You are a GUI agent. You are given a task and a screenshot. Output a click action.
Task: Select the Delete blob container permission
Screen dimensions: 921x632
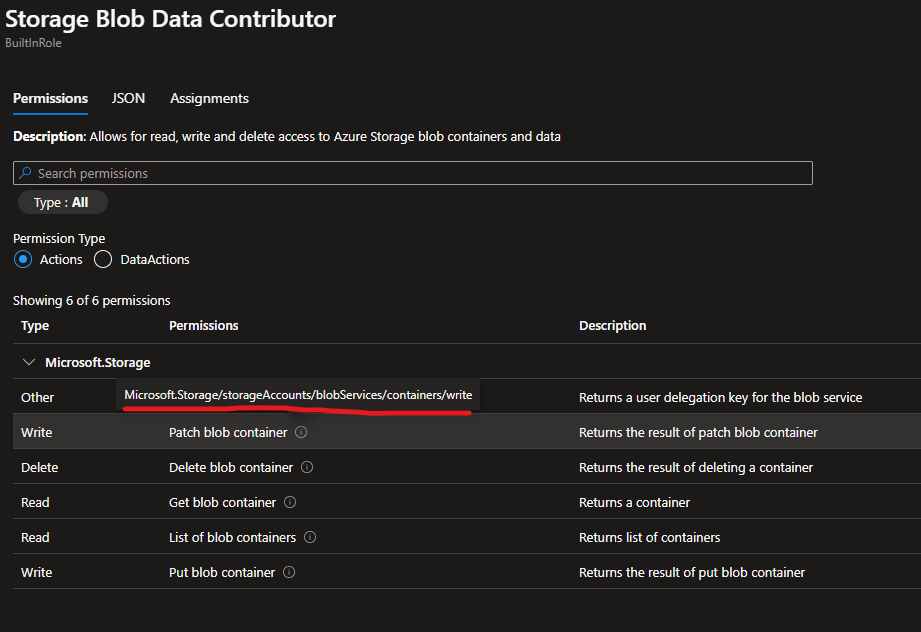click(x=231, y=467)
